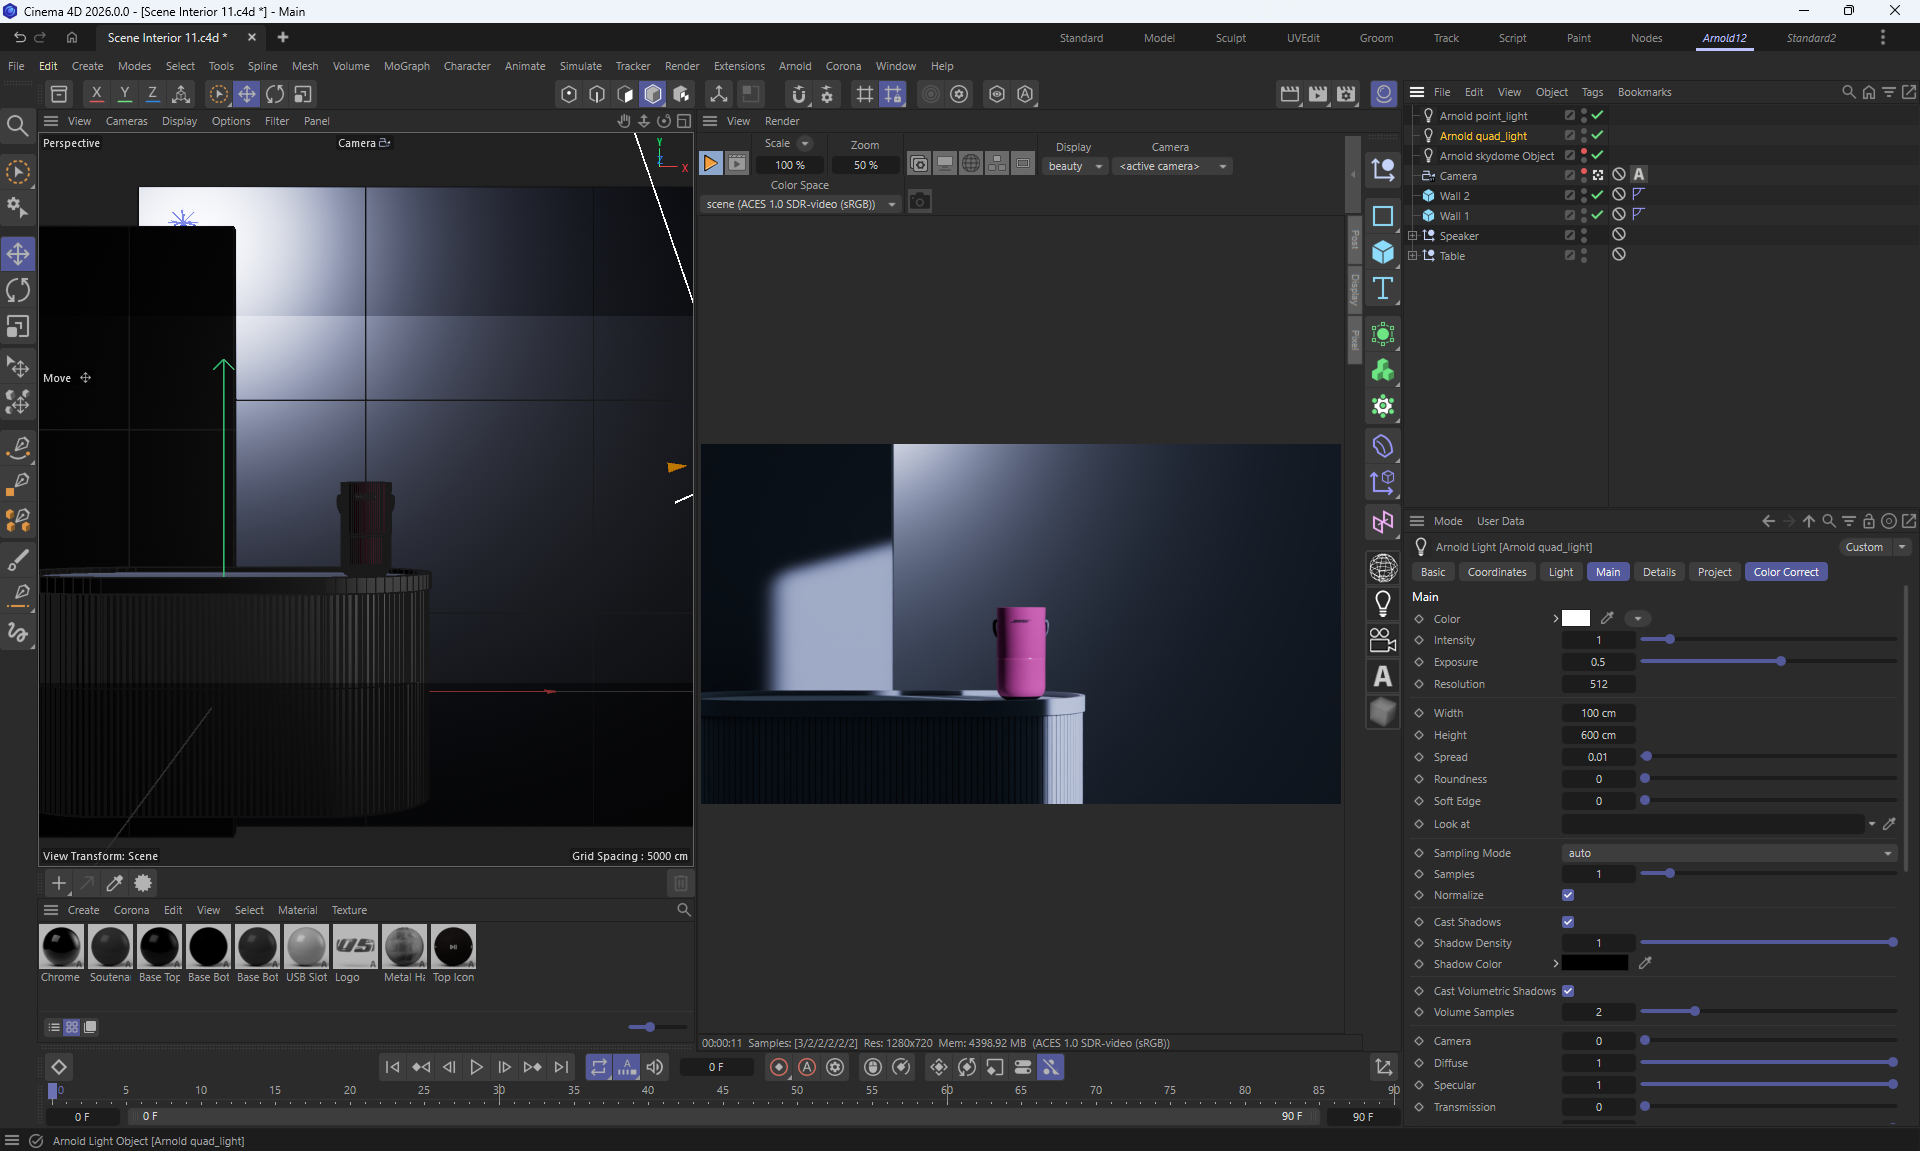This screenshot has height=1151, width=1920.
Task: Switch to the Details tab
Action: [x=1658, y=572]
